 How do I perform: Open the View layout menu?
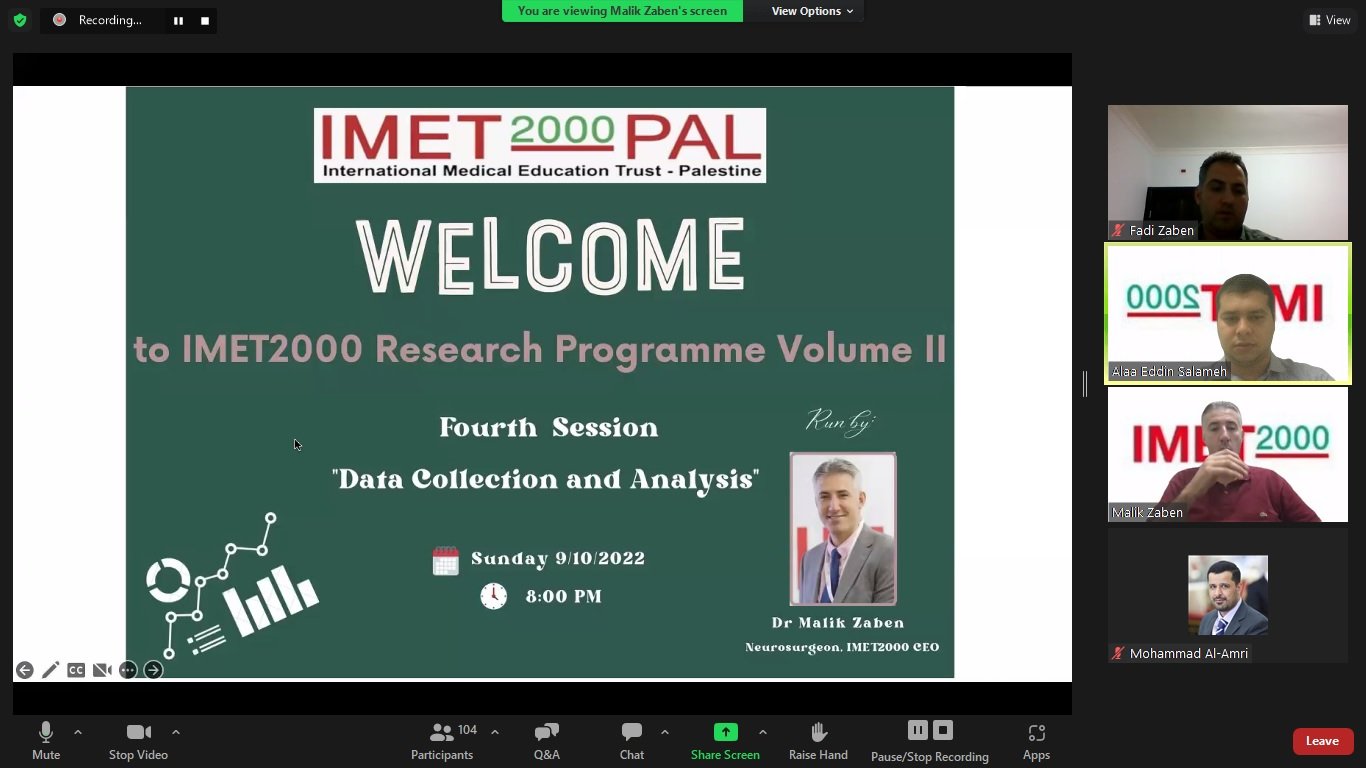click(1329, 20)
